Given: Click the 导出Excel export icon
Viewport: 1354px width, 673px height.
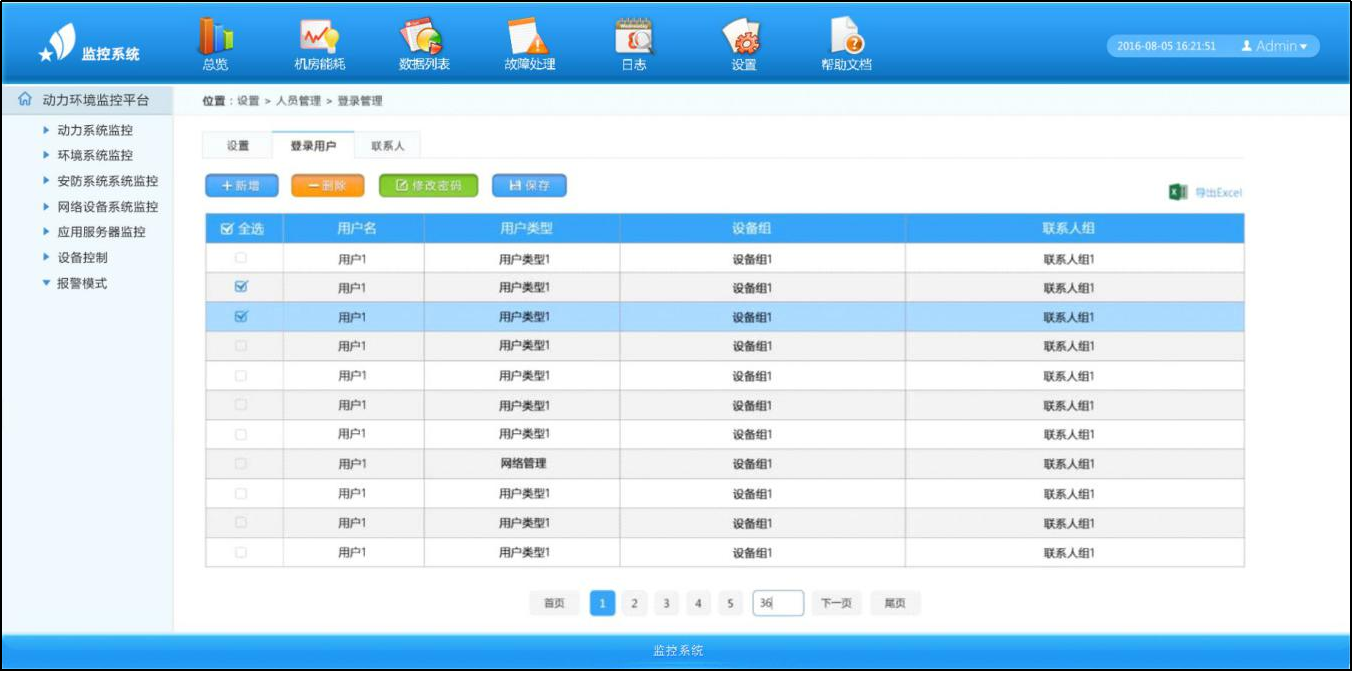Looking at the screenshot, I should [1178, 192].
